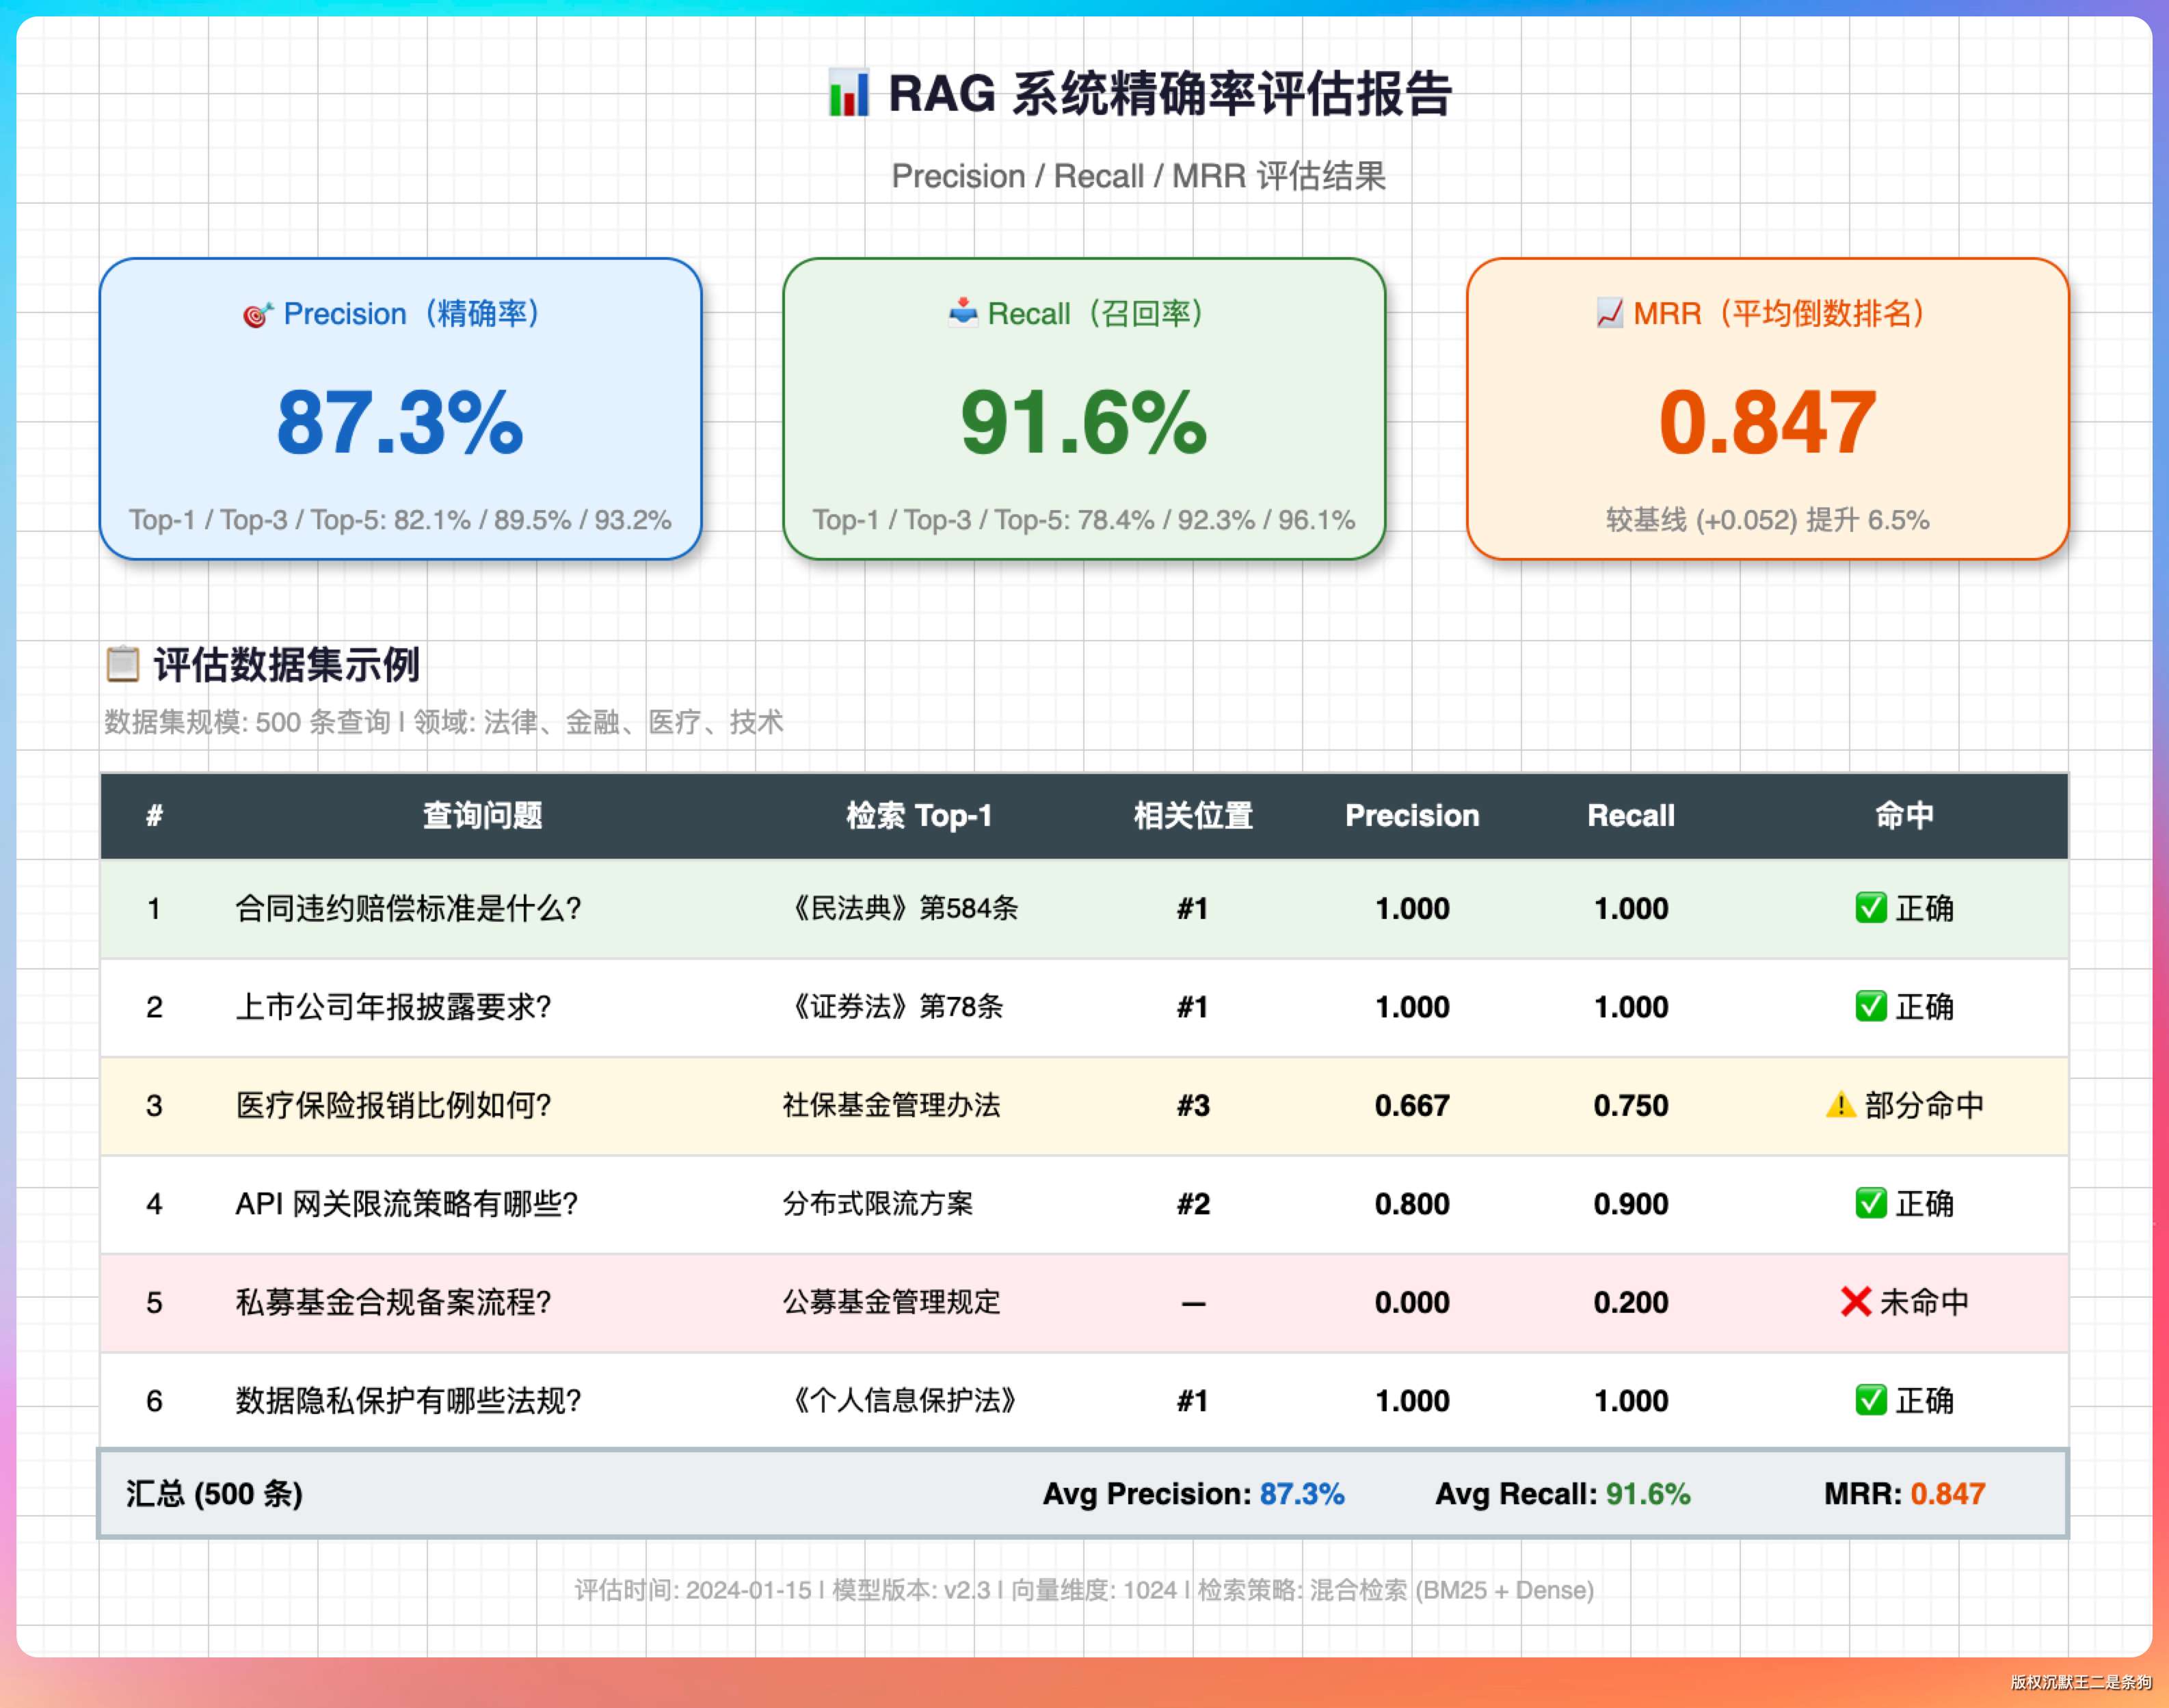Click the MRR: 0.847 summary in the footer row
Screen dimensions: 2169x1708
1904,1494
